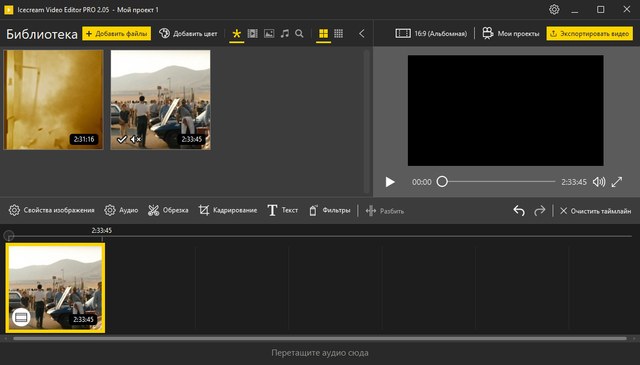640x365 pixels.
Task: Click the timeline horizontal scrollbar
Action: tap(320, 338)
